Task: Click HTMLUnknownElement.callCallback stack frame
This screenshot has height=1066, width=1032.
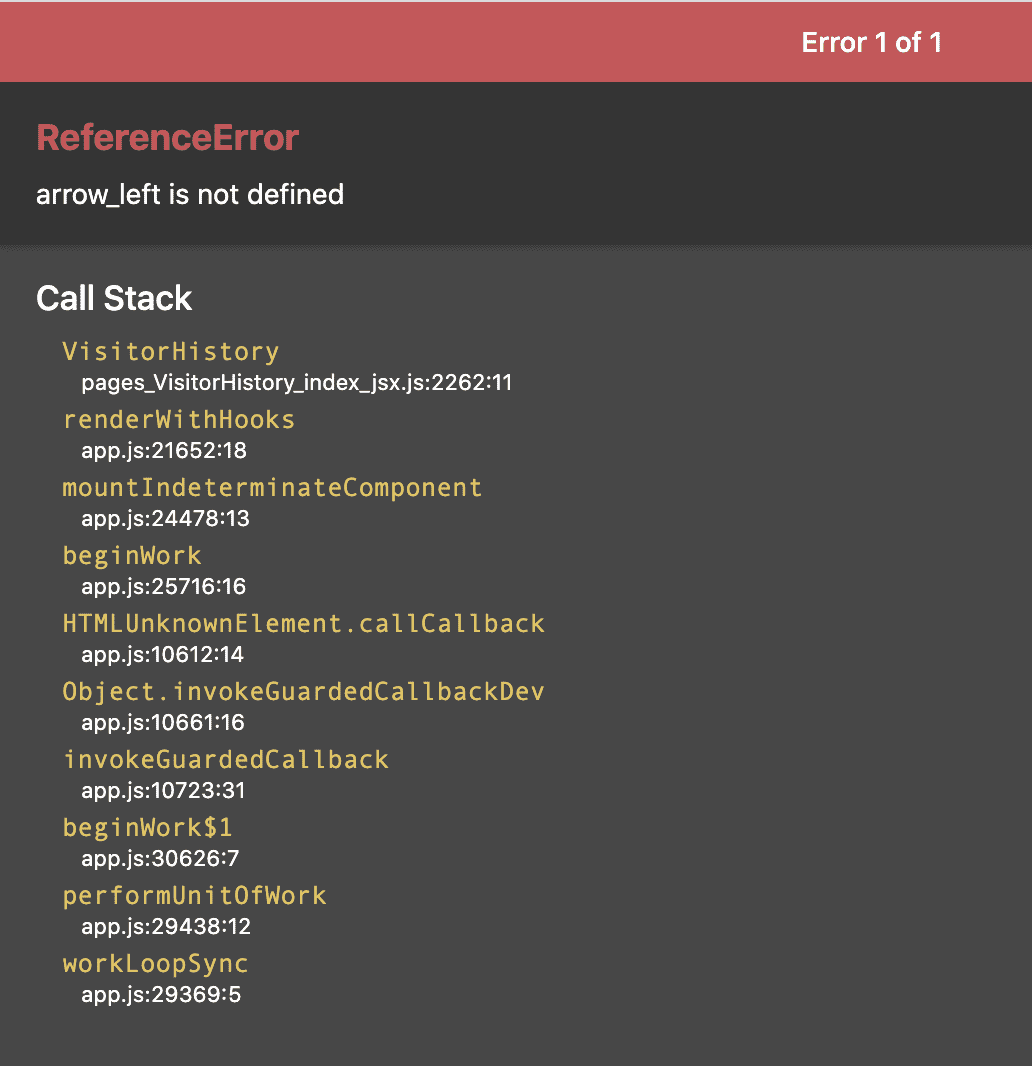Action: click(x=303, y=624)
